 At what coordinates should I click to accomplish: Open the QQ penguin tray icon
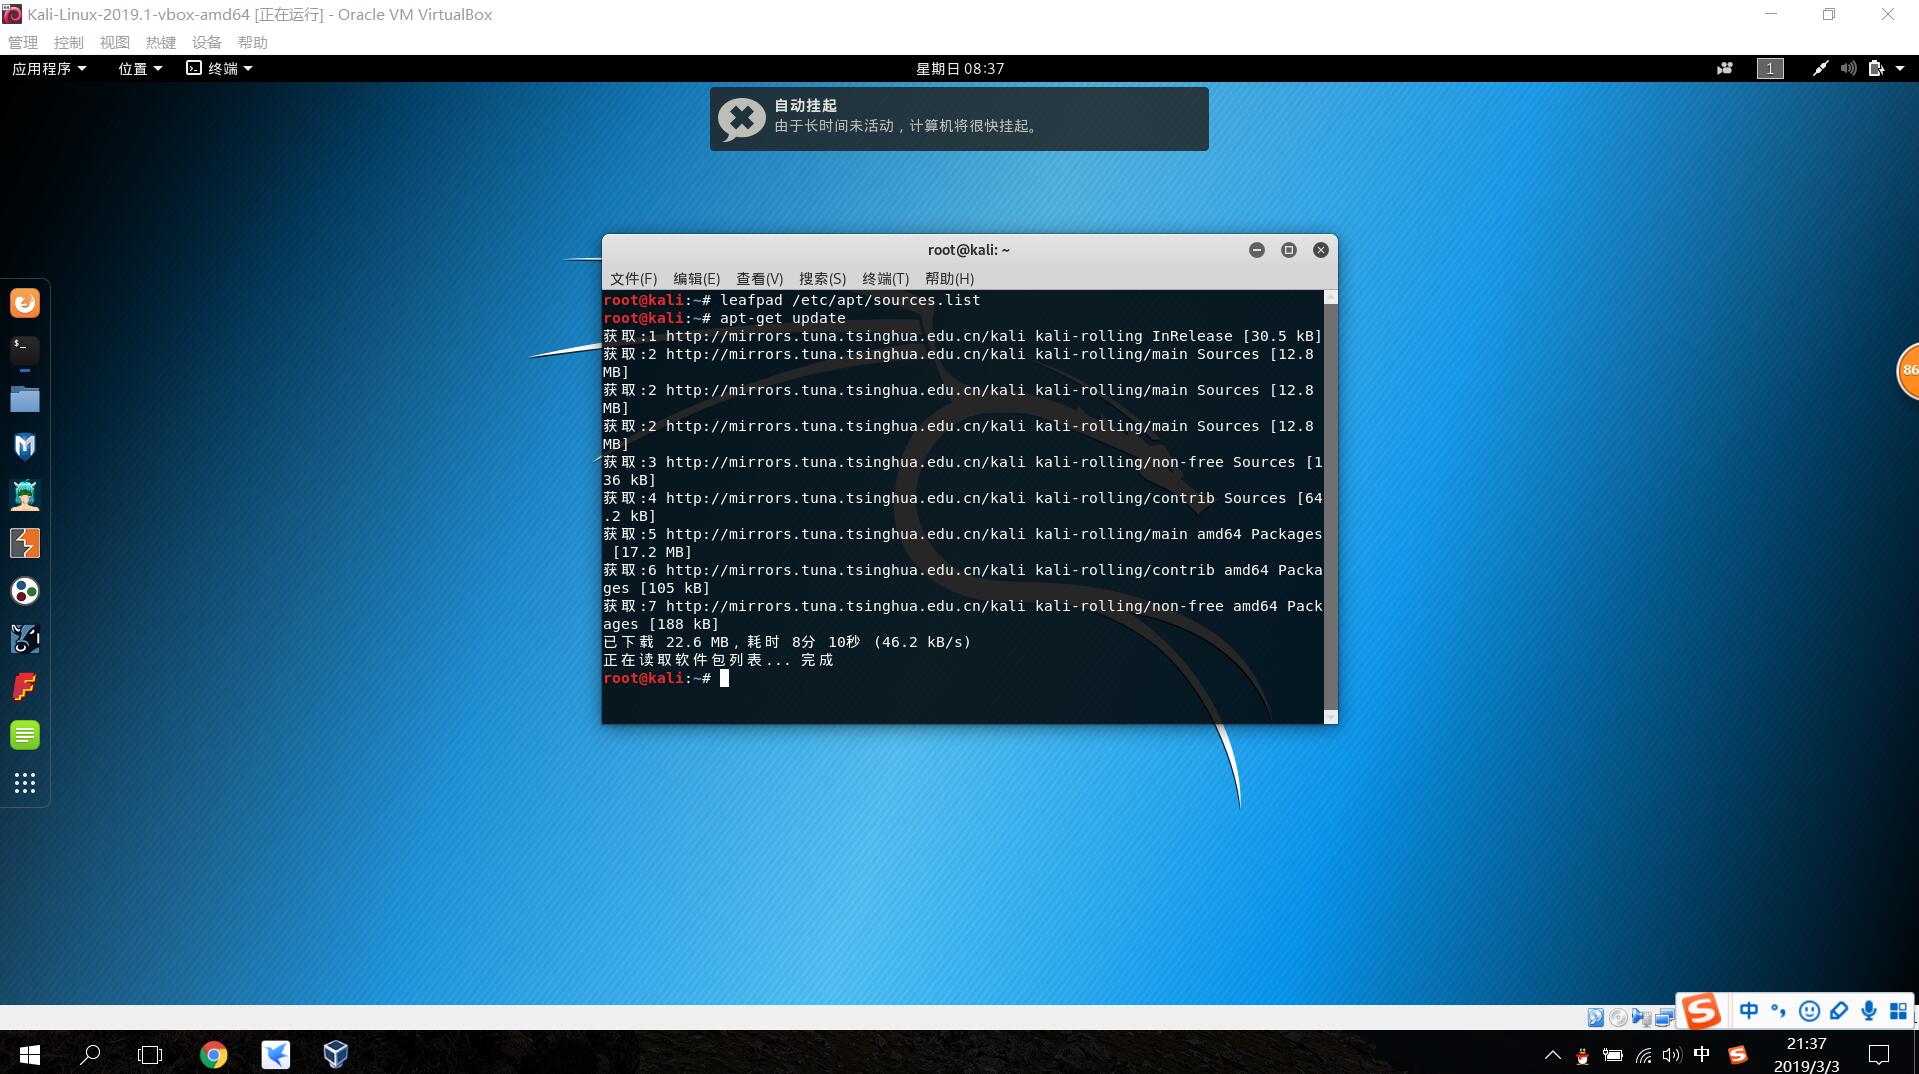tap(1582, 1055)
